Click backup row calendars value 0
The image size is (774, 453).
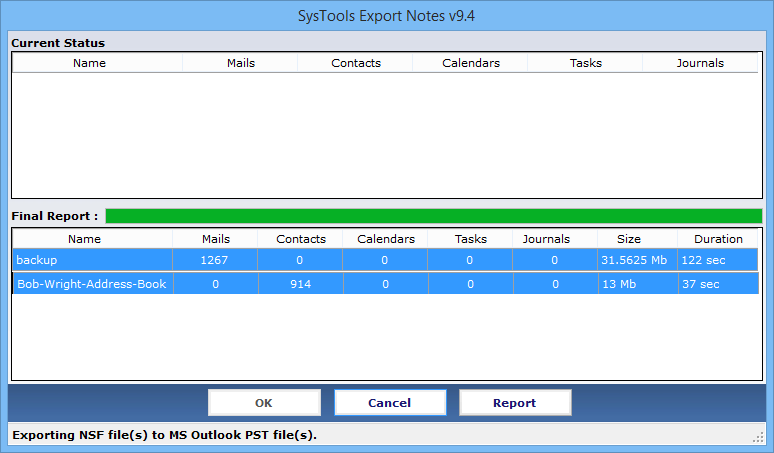click(385, 260)
